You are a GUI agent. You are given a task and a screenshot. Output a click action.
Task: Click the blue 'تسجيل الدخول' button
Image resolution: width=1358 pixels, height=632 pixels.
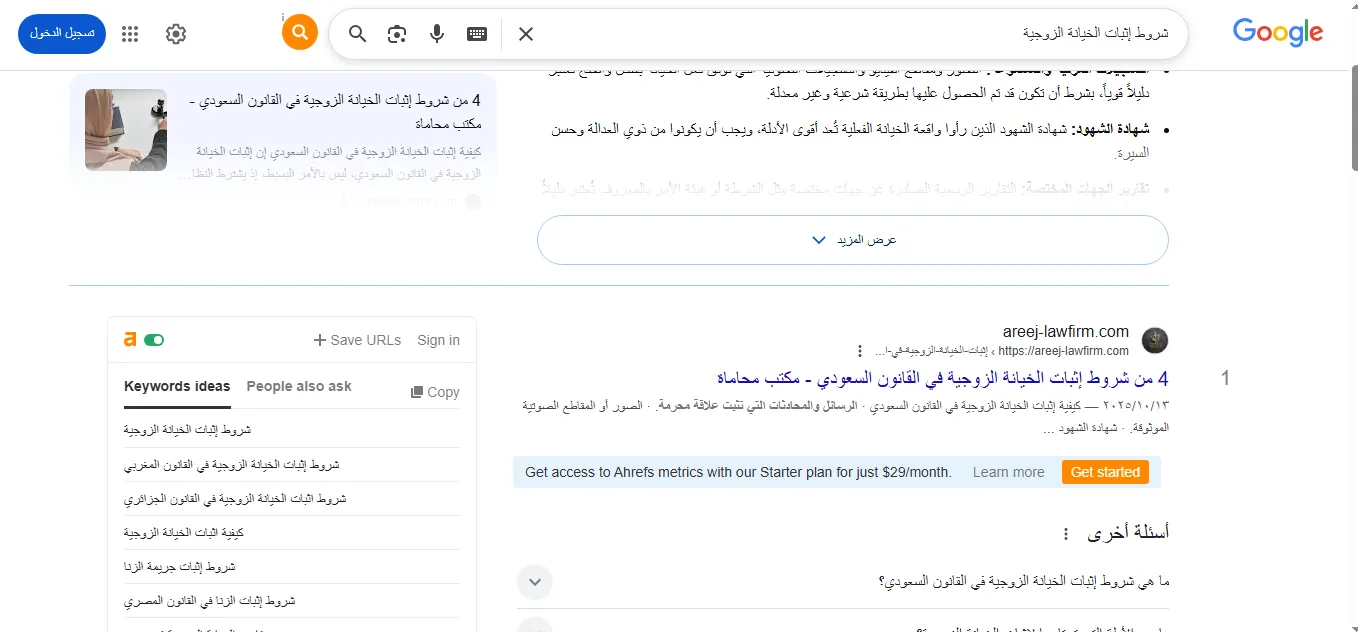click(x=62, y=34)
